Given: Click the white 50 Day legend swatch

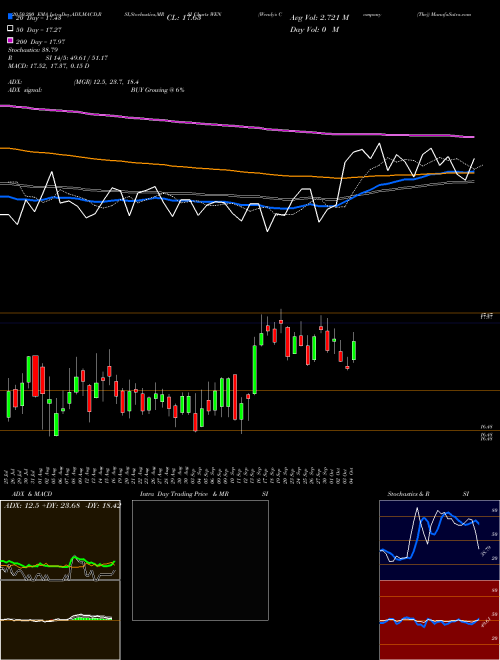Looking at the screenshot, I should click(10, 29).
